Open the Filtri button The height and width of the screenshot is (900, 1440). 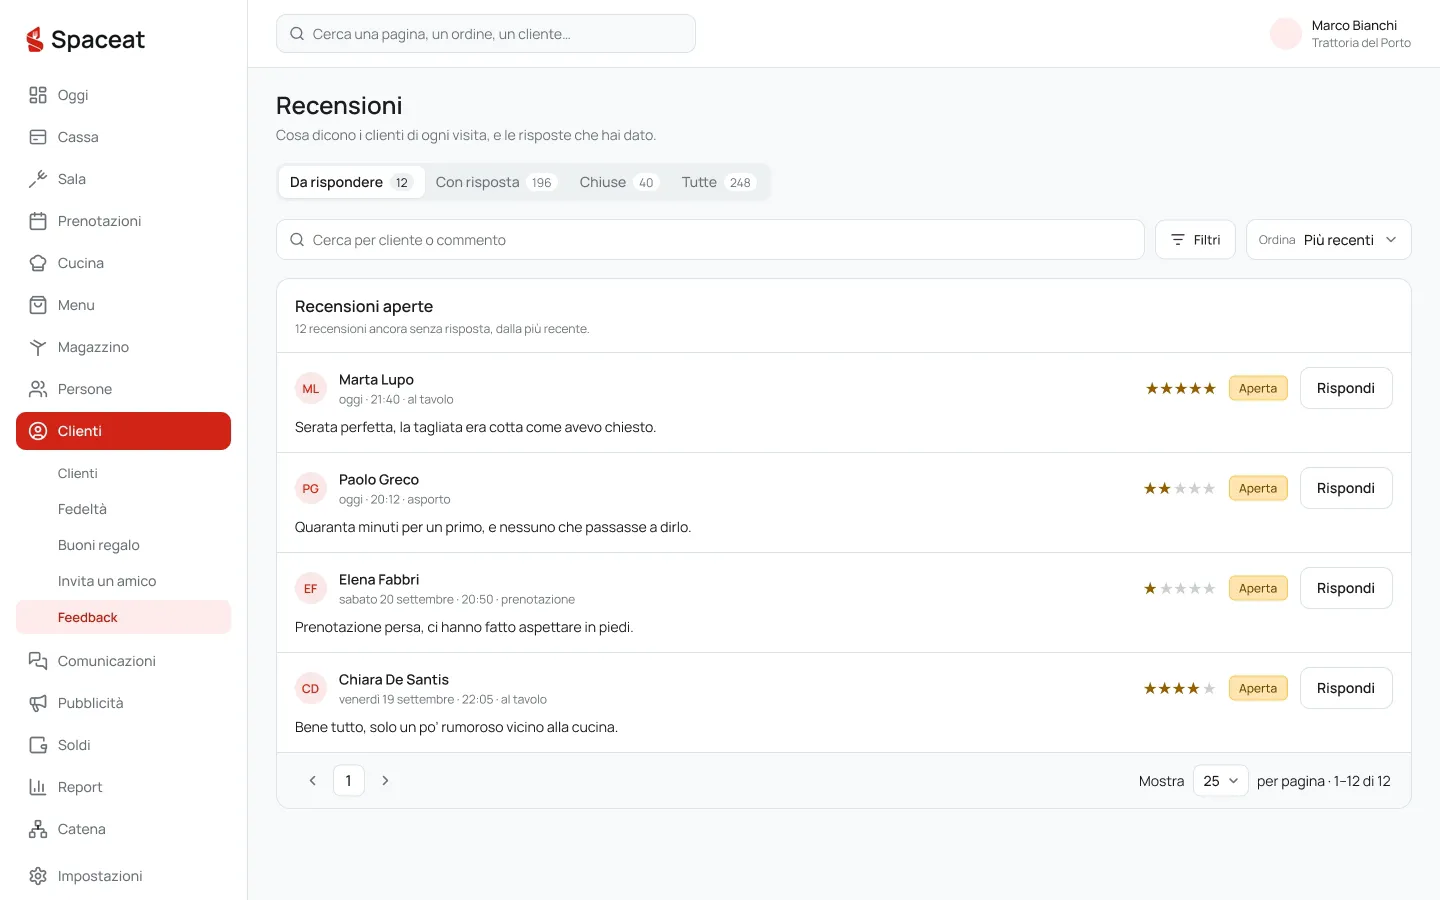coord(1195,240)
